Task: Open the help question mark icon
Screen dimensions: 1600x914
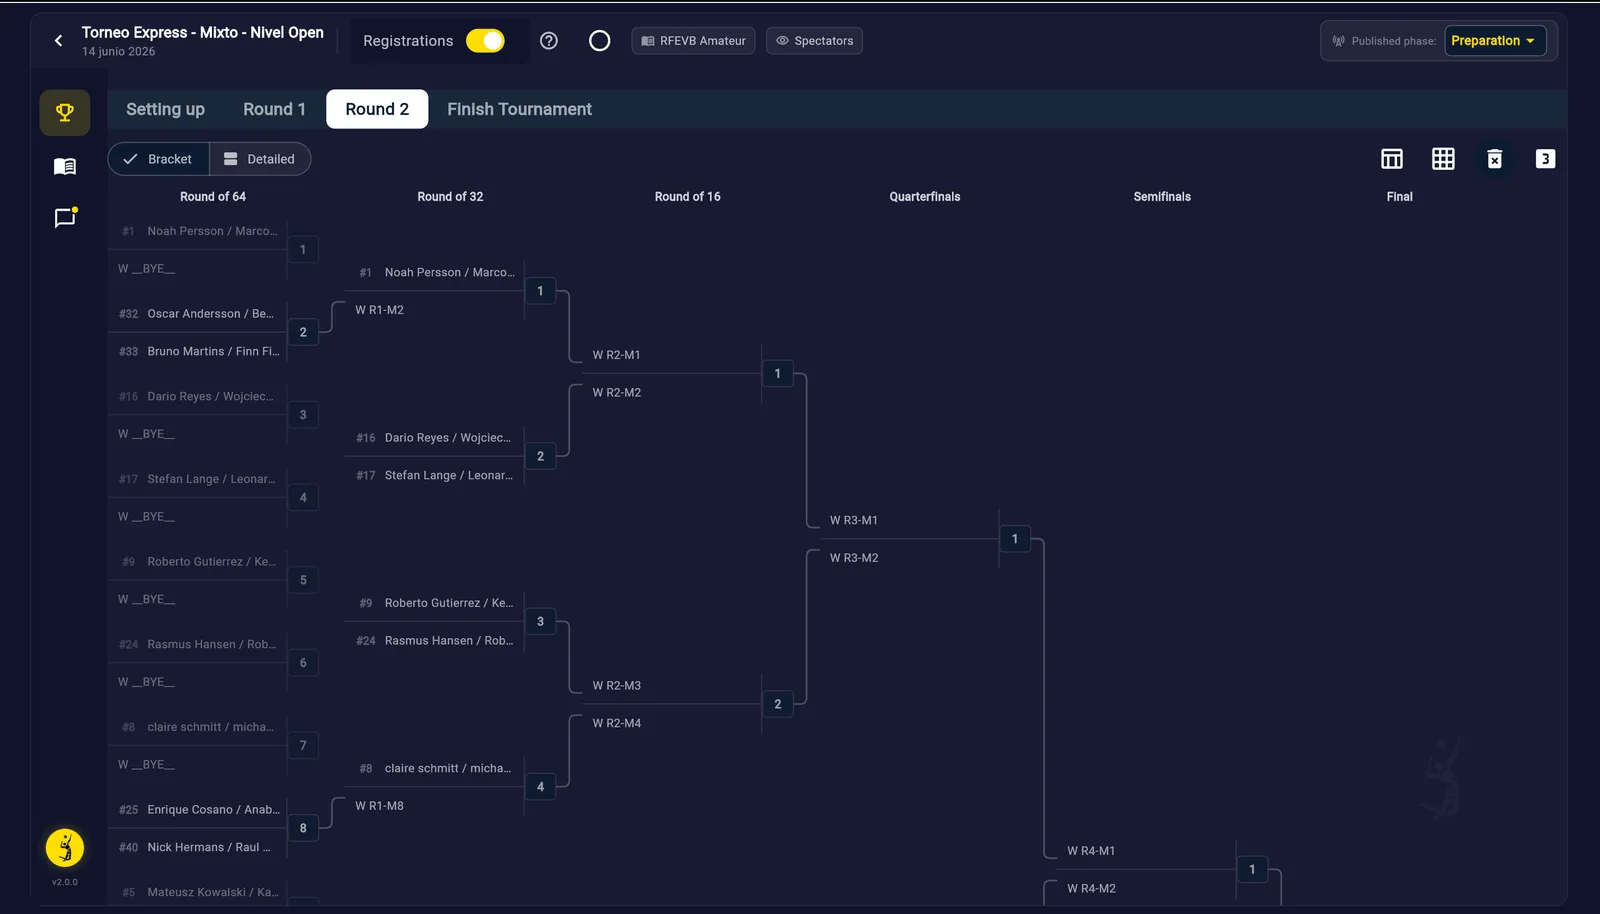Action: tap(549, 41)
